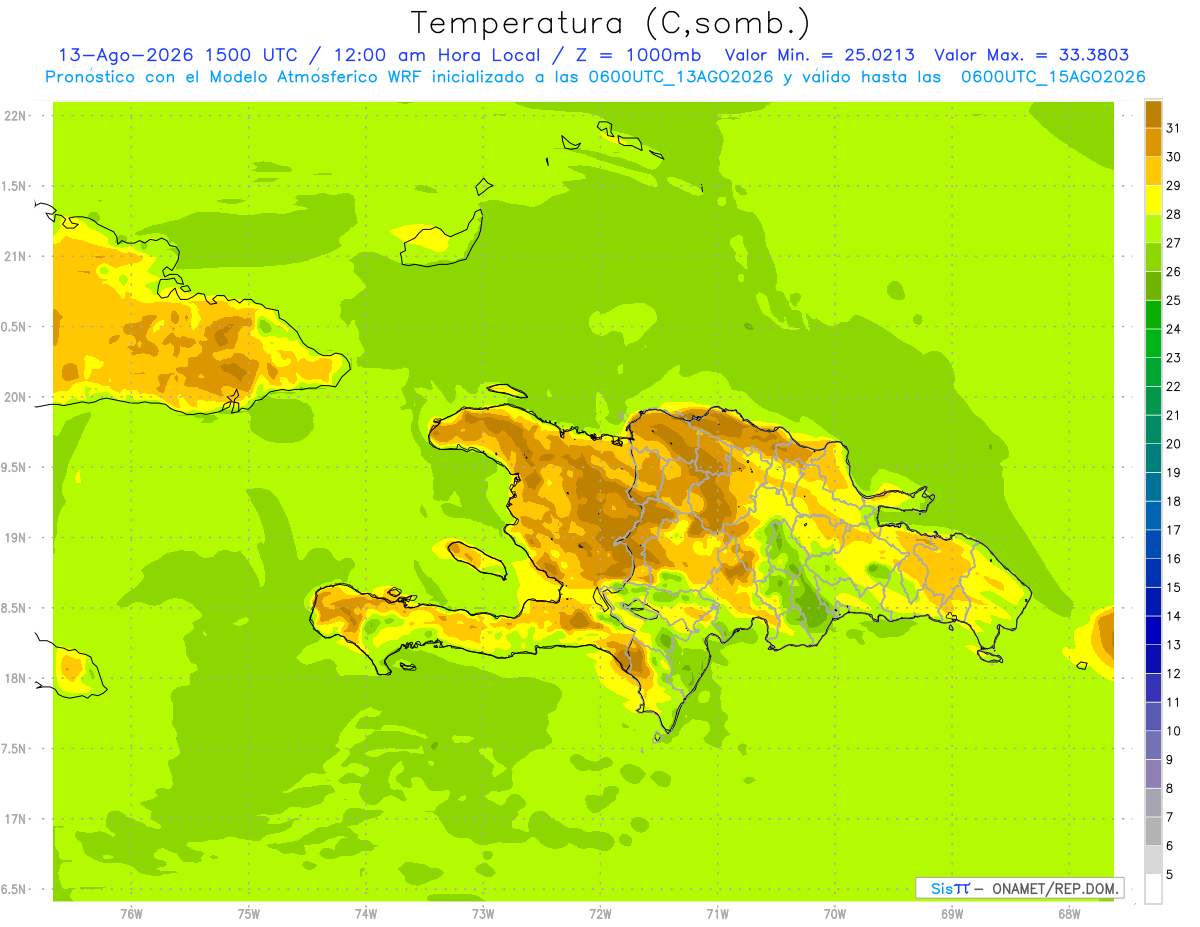
Task: Click the '72W' longitude label
Action: pos(600,914)
